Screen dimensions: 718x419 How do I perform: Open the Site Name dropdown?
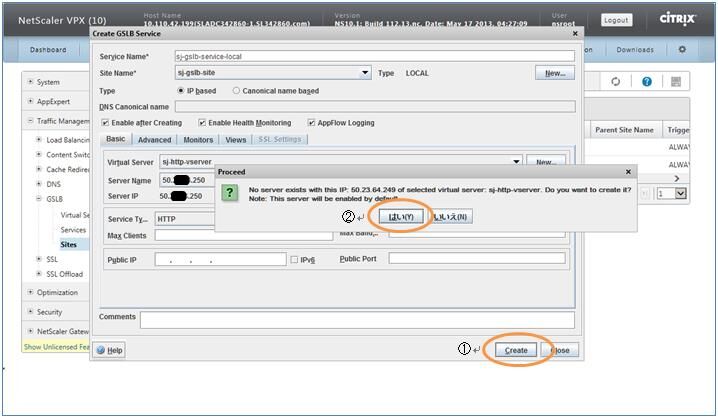coord(365,72)
